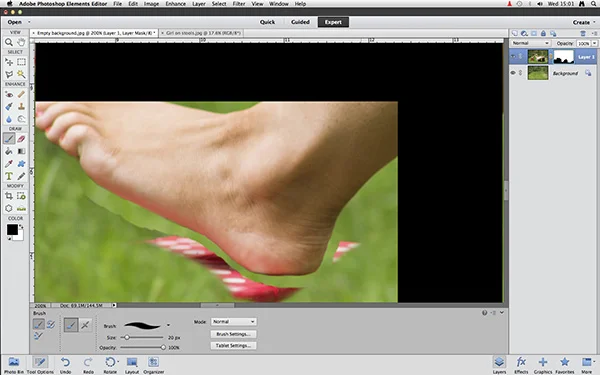The image size is (600, 375).
Task: Choose Brush mode in tool options
Action: click(x=38, y=324)
